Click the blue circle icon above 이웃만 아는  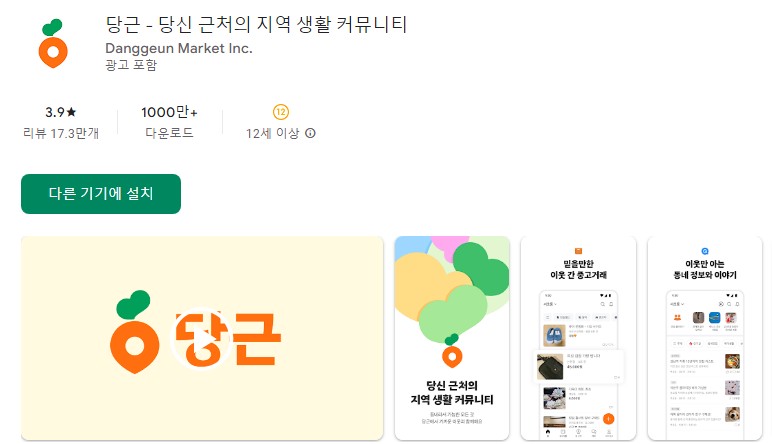(x=705, y=251)
